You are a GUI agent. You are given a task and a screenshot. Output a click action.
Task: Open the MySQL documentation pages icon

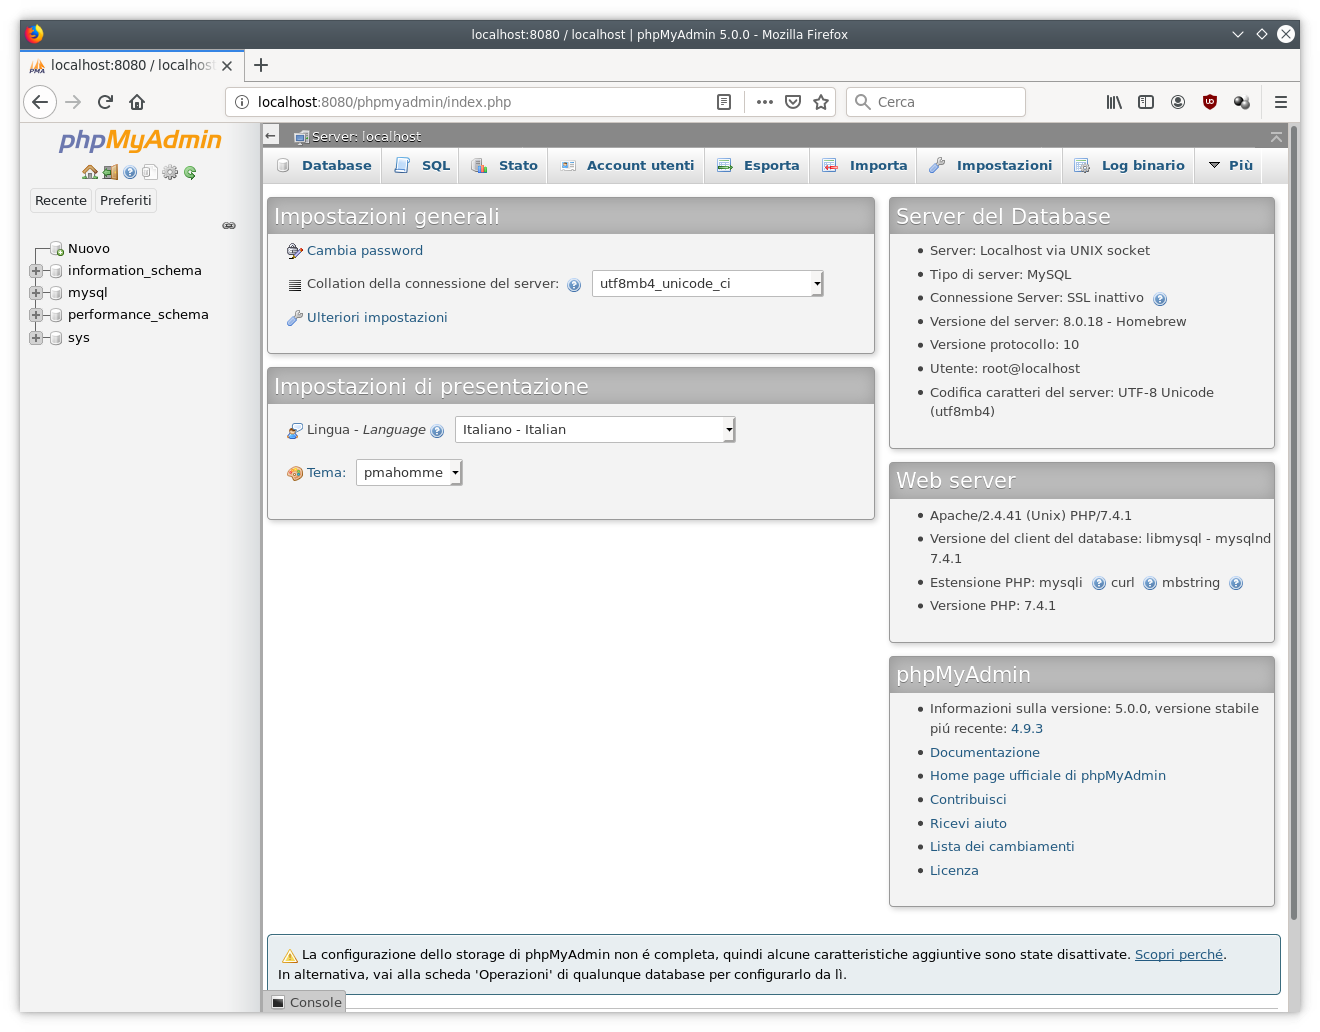[150, 172]
